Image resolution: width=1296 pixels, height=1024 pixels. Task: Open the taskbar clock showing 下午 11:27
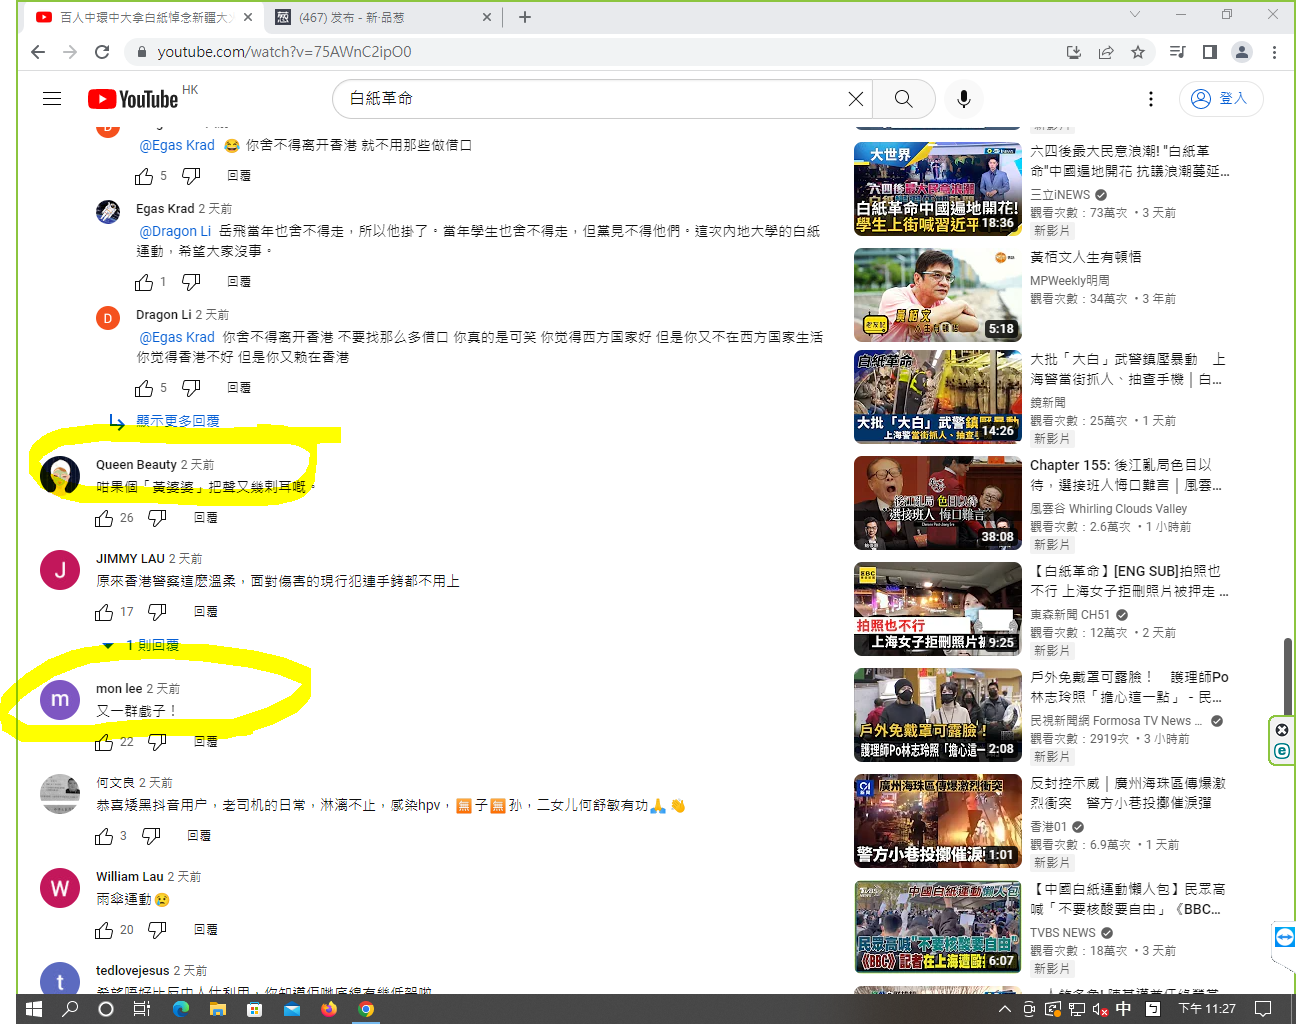click(x=1207, y=1009)
